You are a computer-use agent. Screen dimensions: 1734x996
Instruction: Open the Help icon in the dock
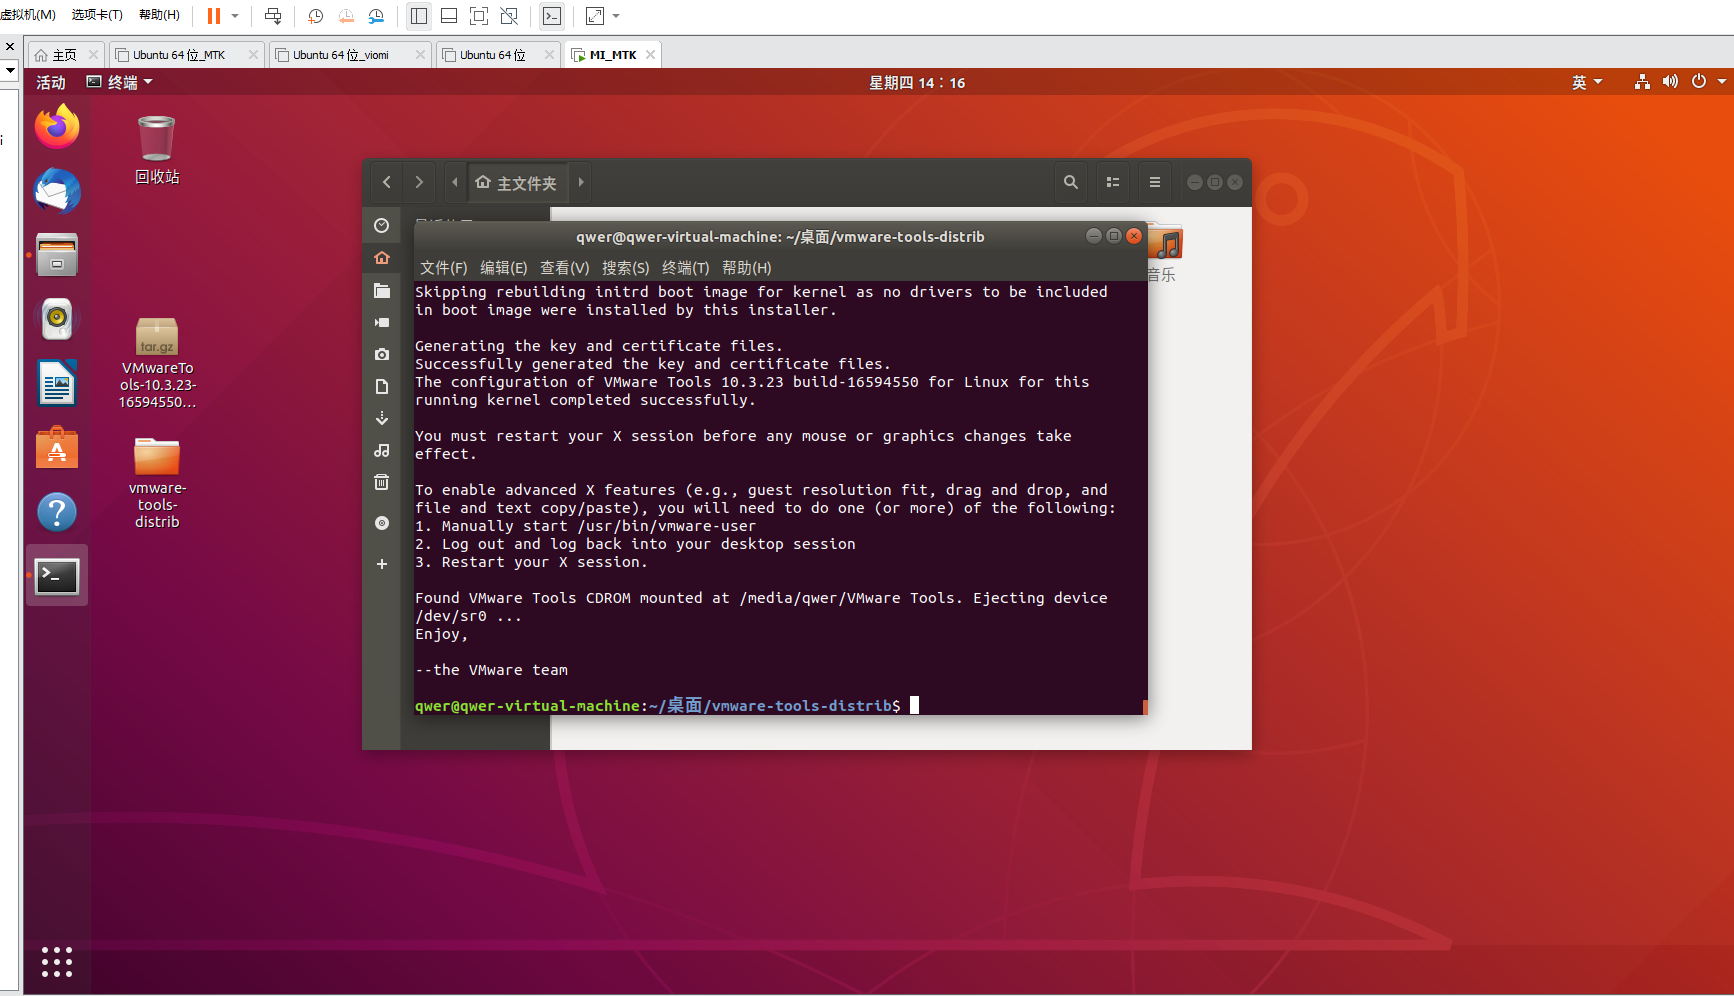[x=57, y=512]
